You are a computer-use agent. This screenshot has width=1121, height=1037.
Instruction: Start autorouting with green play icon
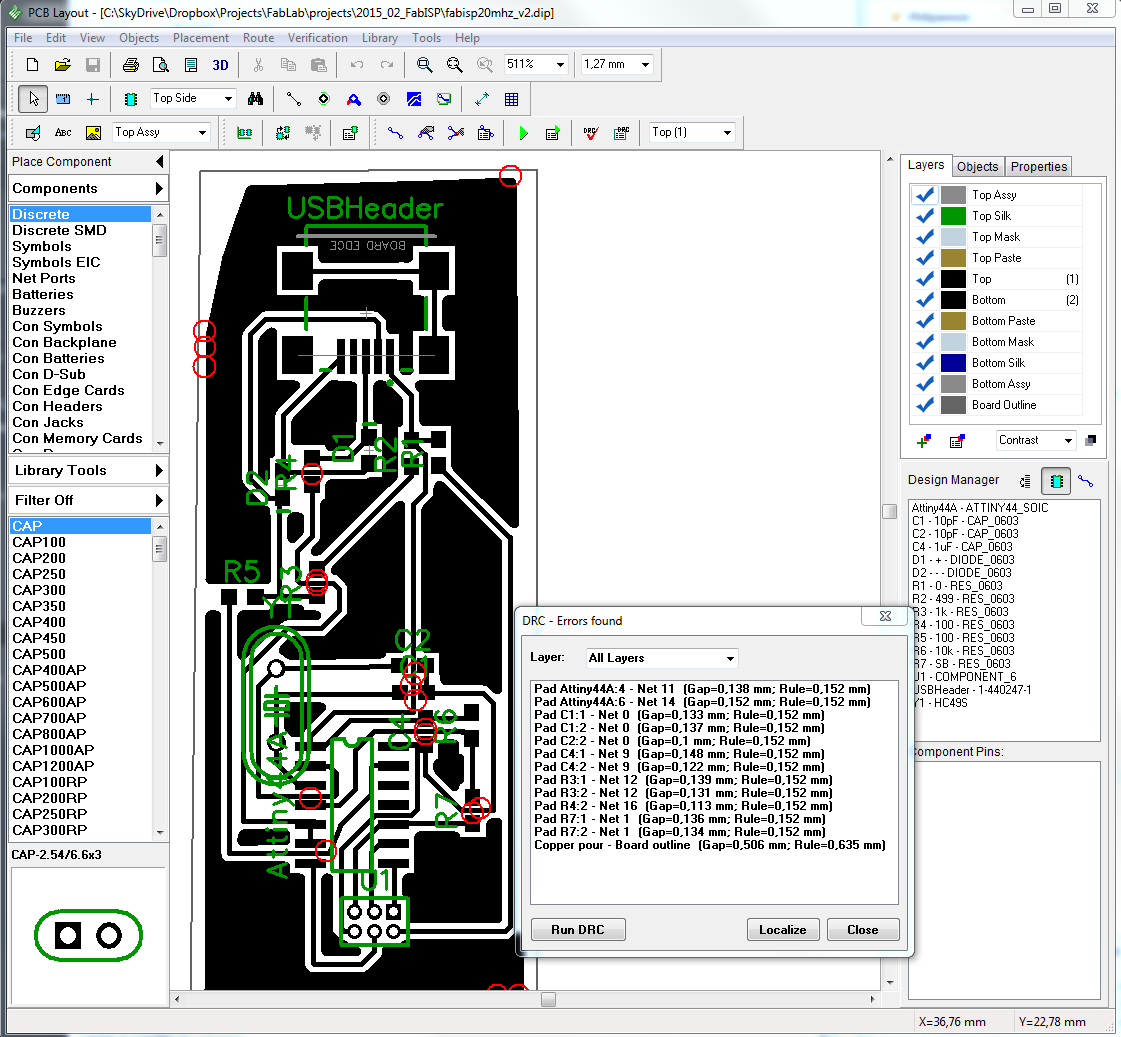tap(523, 132)
